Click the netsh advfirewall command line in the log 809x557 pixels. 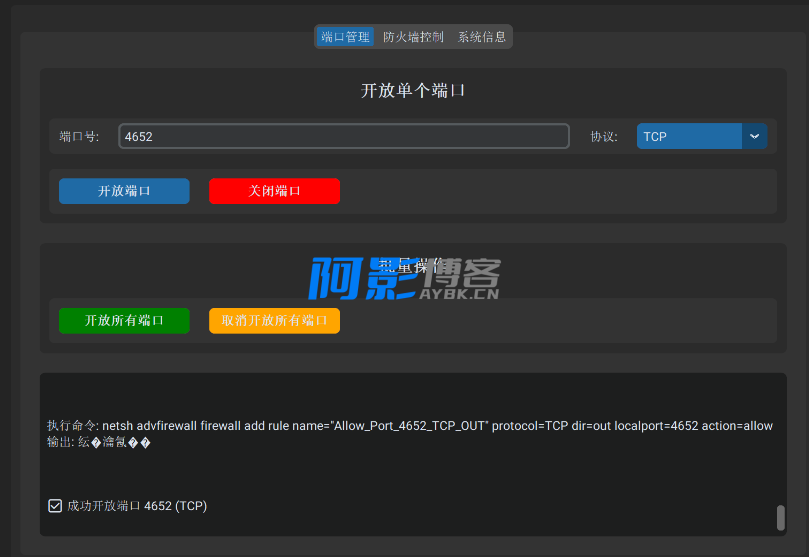[409, 426]
